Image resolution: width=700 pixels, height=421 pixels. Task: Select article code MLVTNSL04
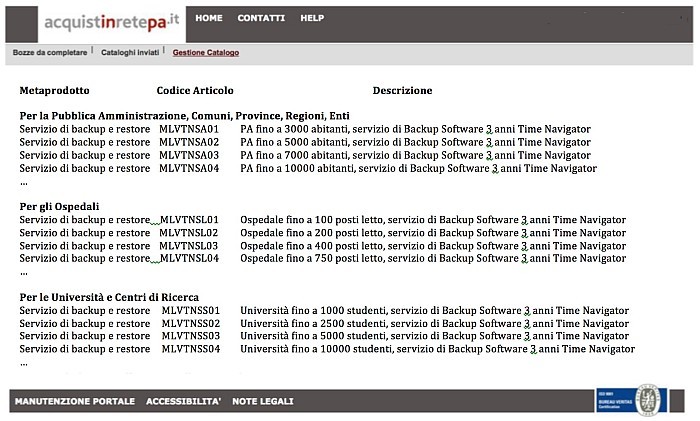pos(189,258)
